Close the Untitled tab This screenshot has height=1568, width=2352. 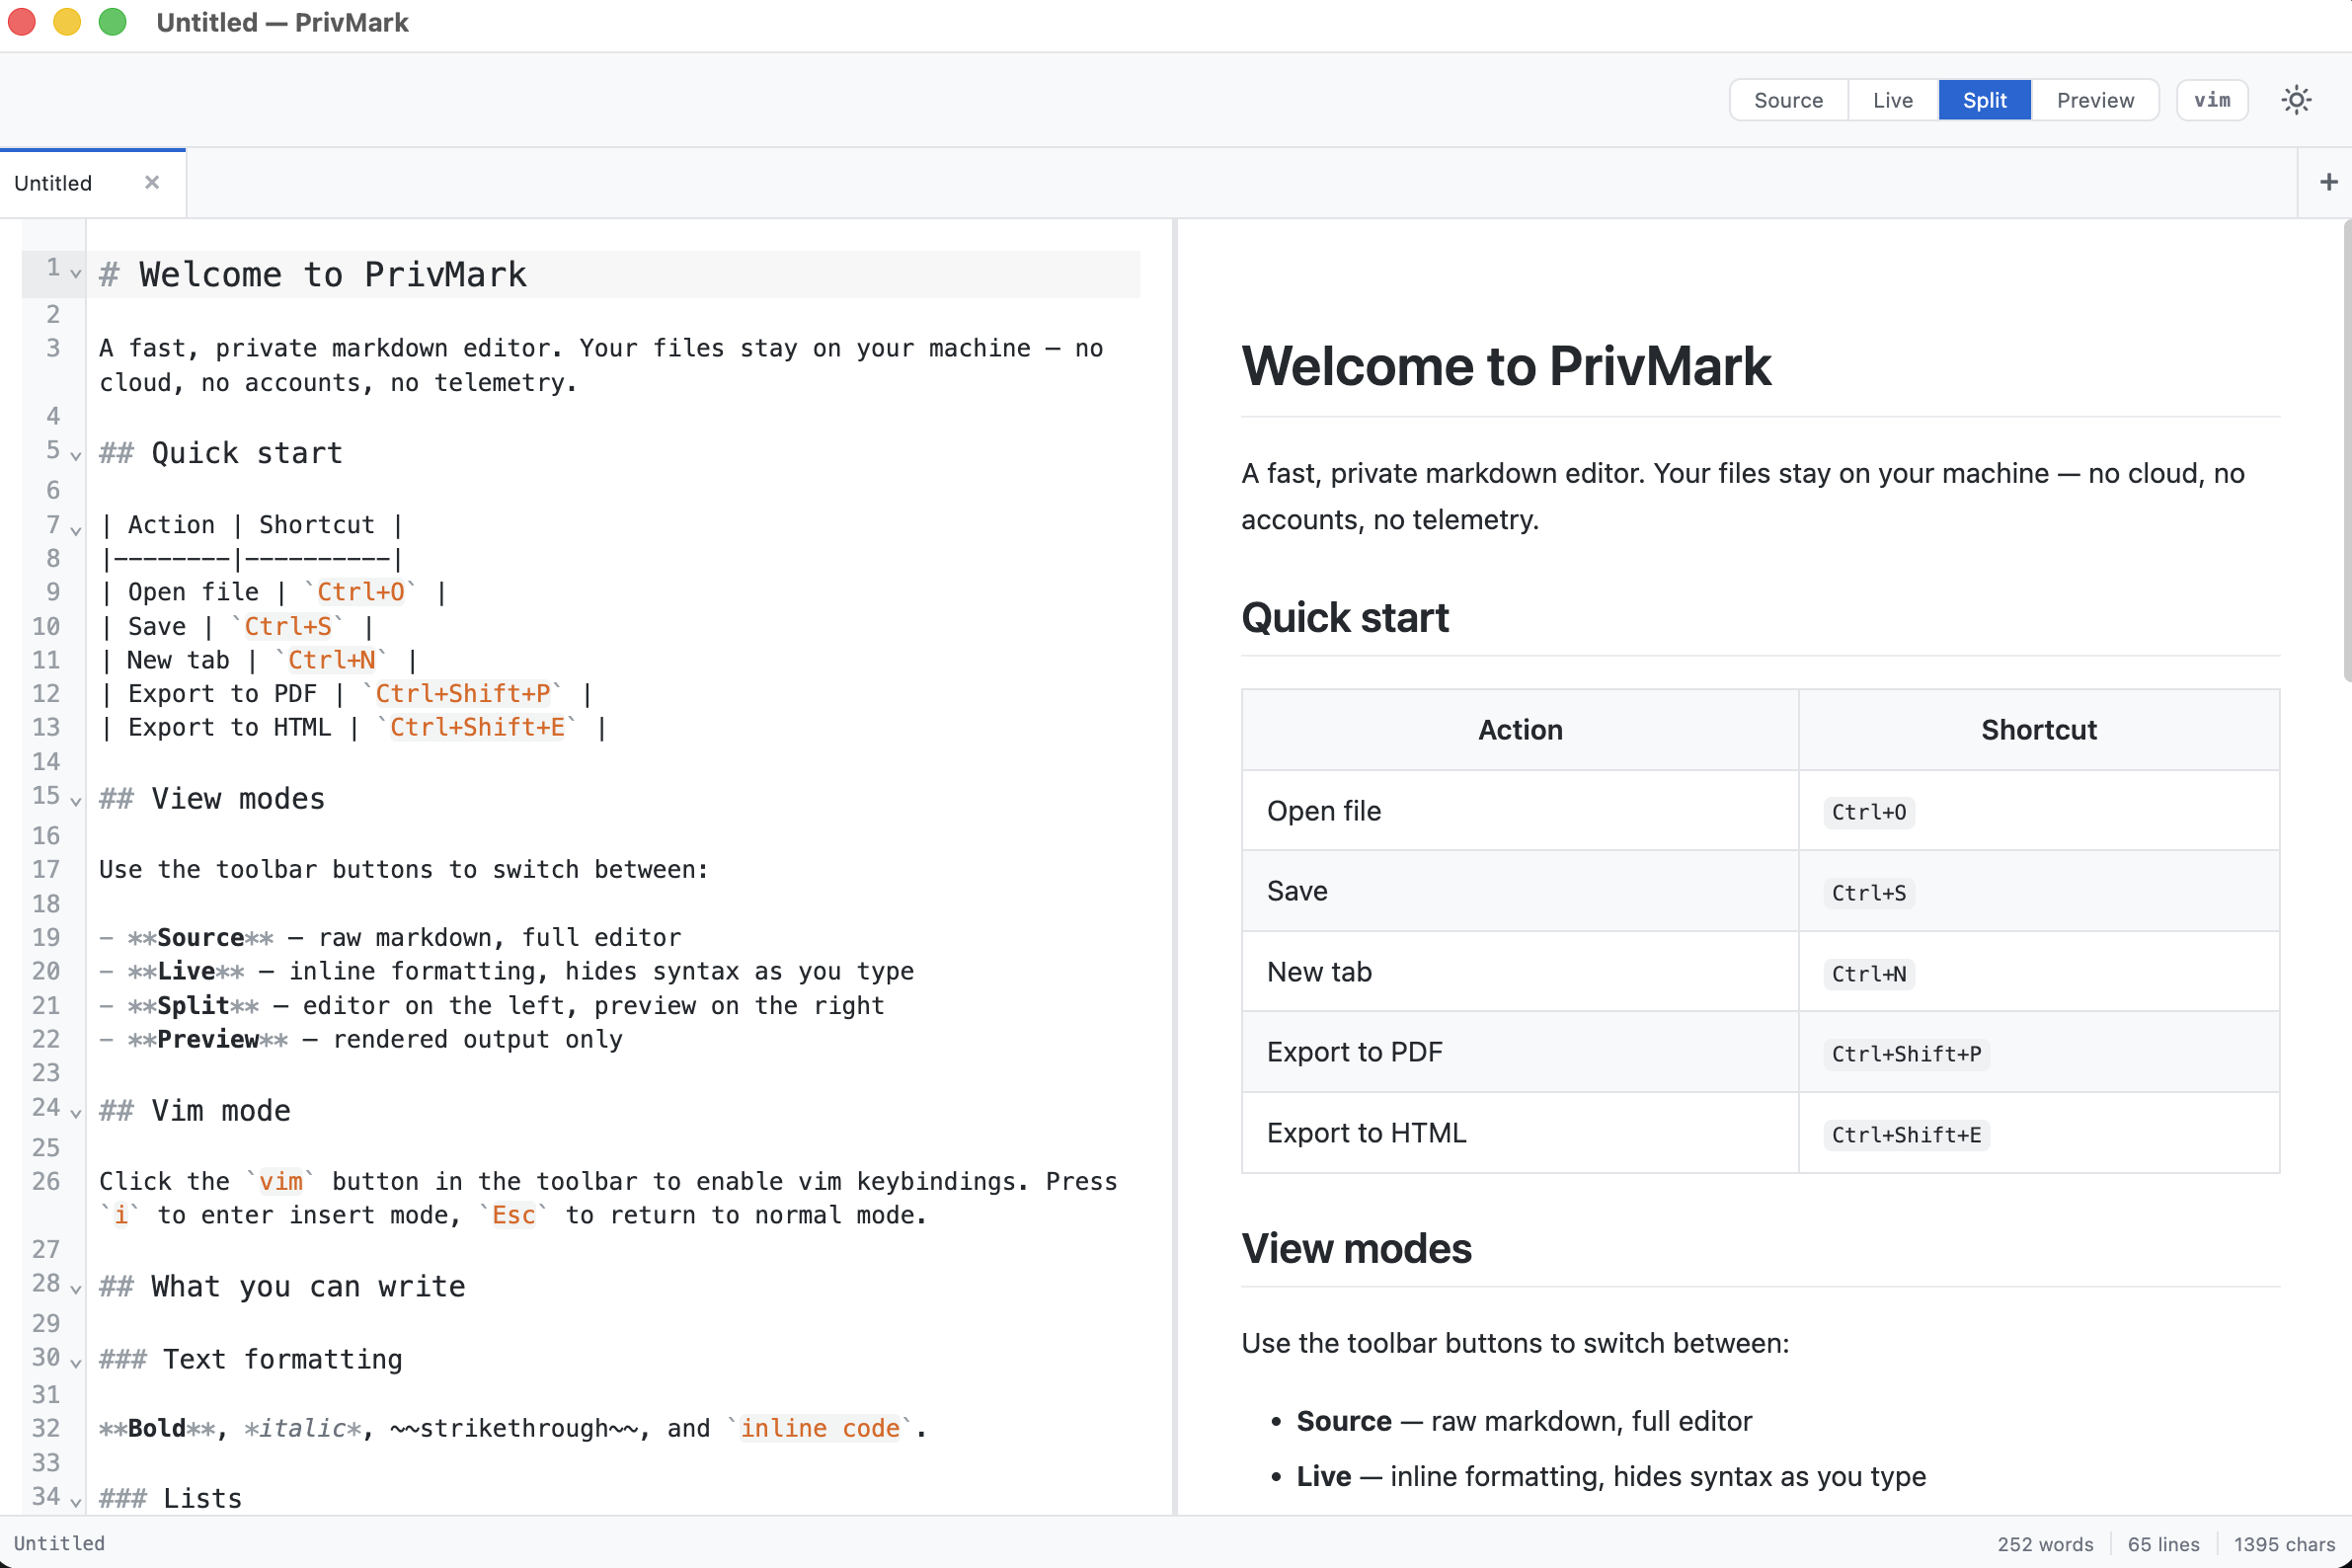click(152, 182)
